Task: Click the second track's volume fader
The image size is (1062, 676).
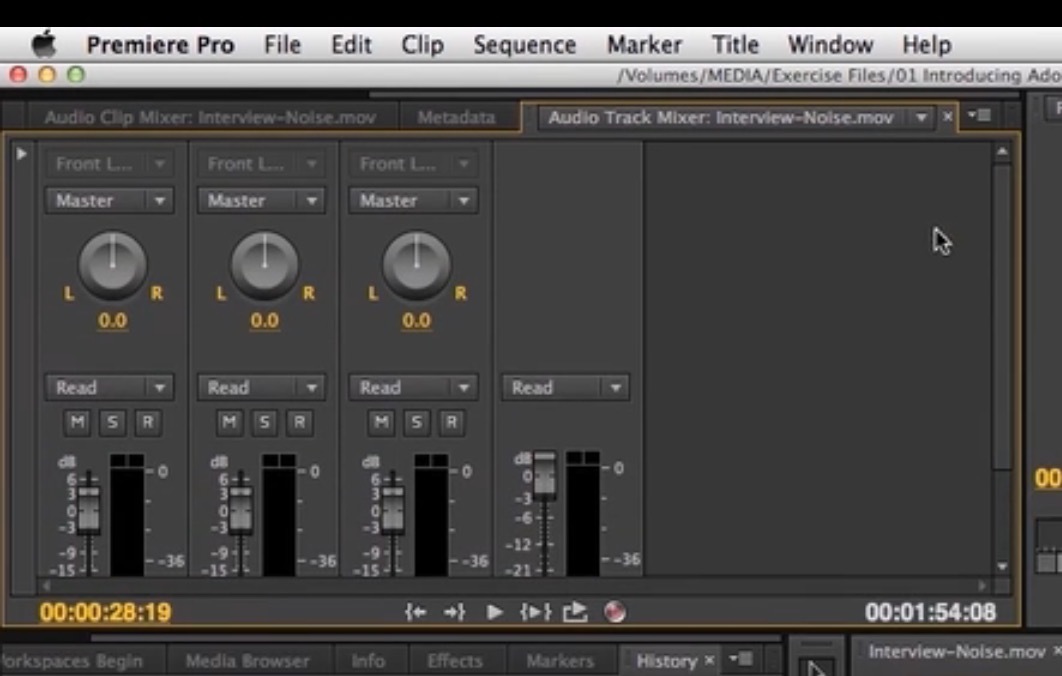Action: pyautogui.click(x=240, y=509)
